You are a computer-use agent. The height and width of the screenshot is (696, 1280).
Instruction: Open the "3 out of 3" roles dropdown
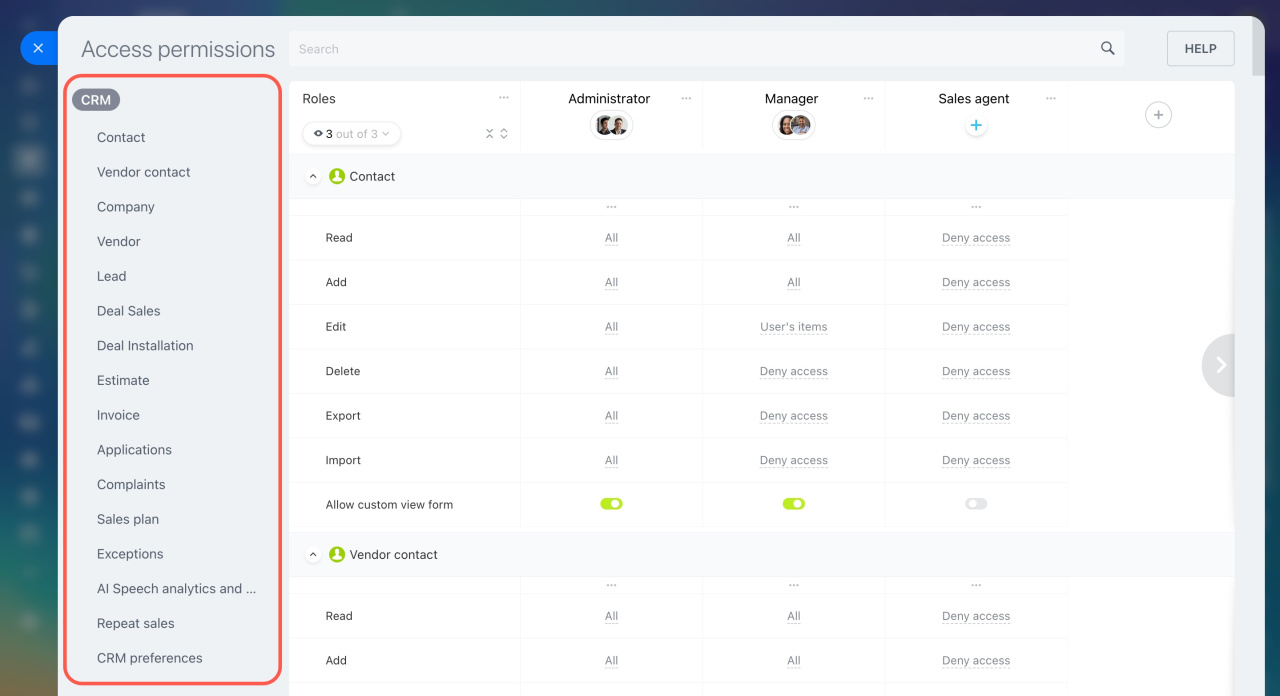pos(351,134)
